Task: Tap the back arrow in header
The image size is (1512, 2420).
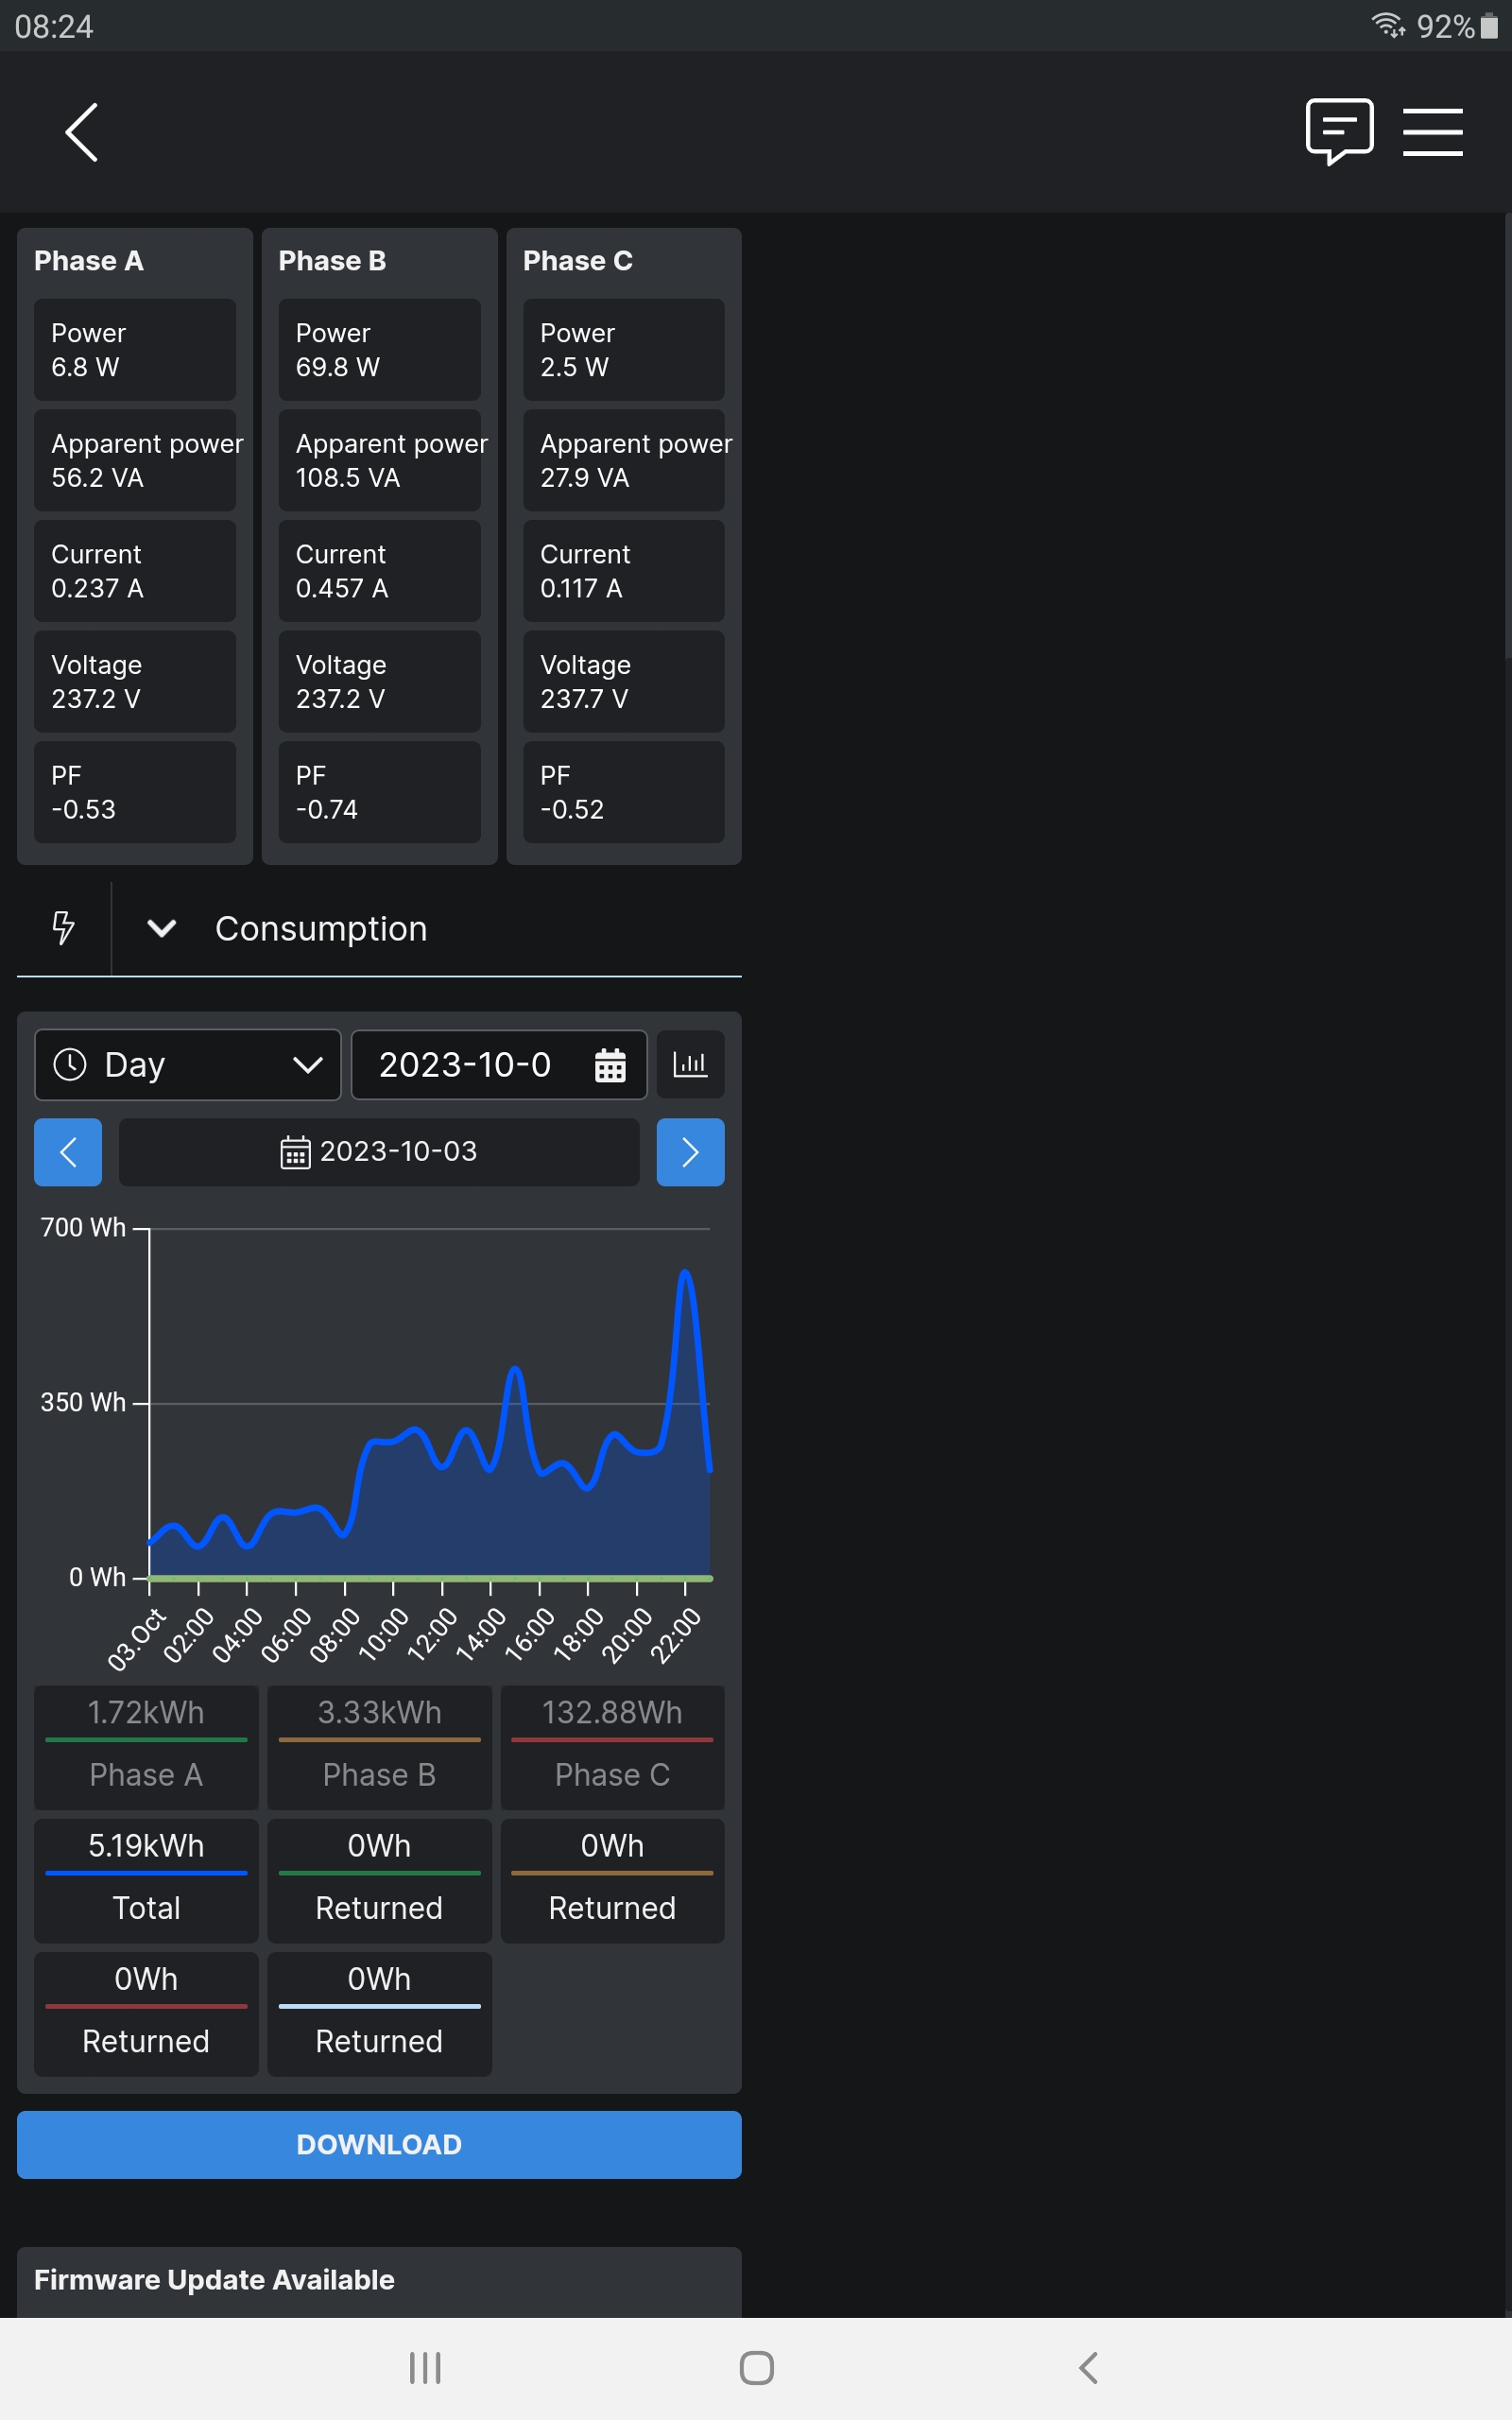Action: click(82, 132)
